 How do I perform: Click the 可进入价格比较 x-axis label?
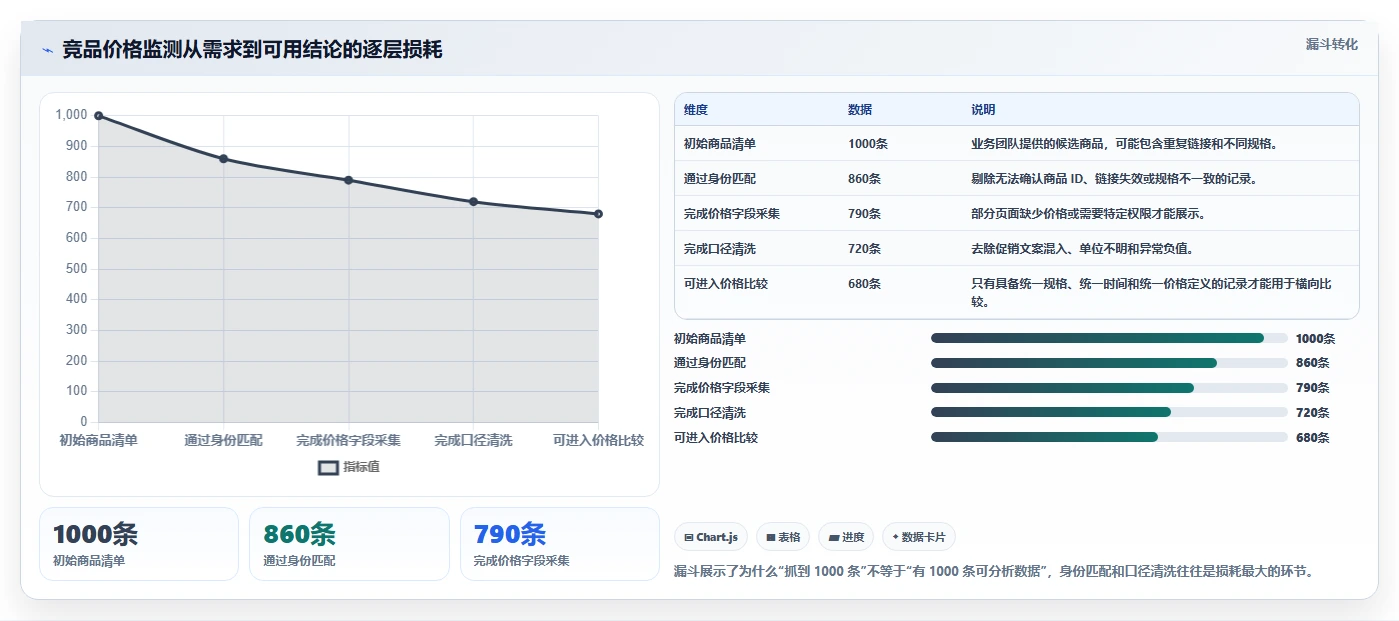[x=598, y=440]
